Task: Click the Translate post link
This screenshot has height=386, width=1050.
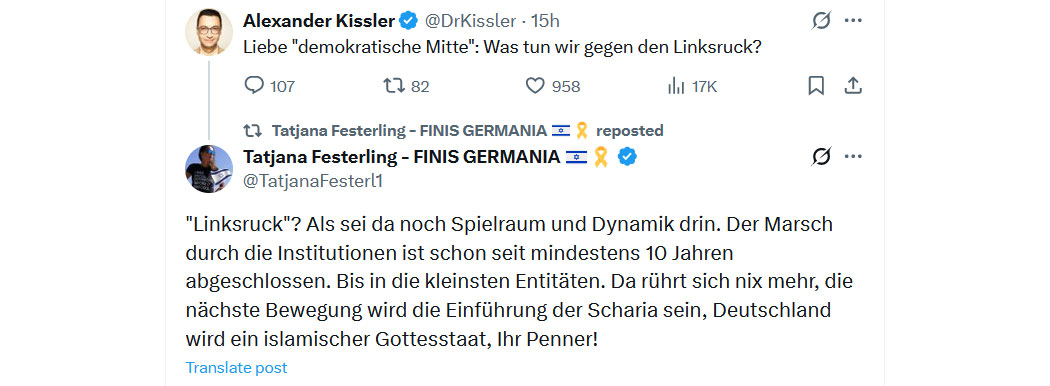Action: click(x=236, y=368)
